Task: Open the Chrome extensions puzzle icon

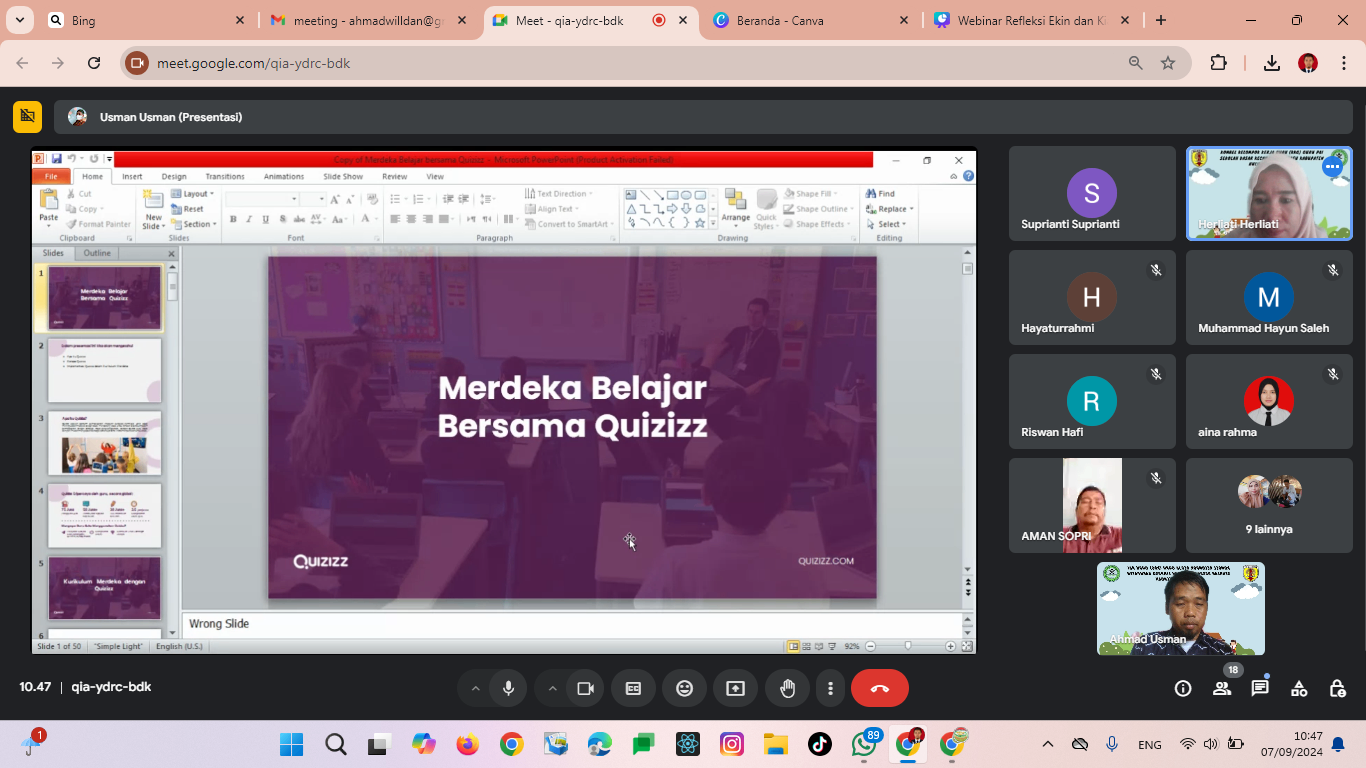Action: [x=1218, y=63]
